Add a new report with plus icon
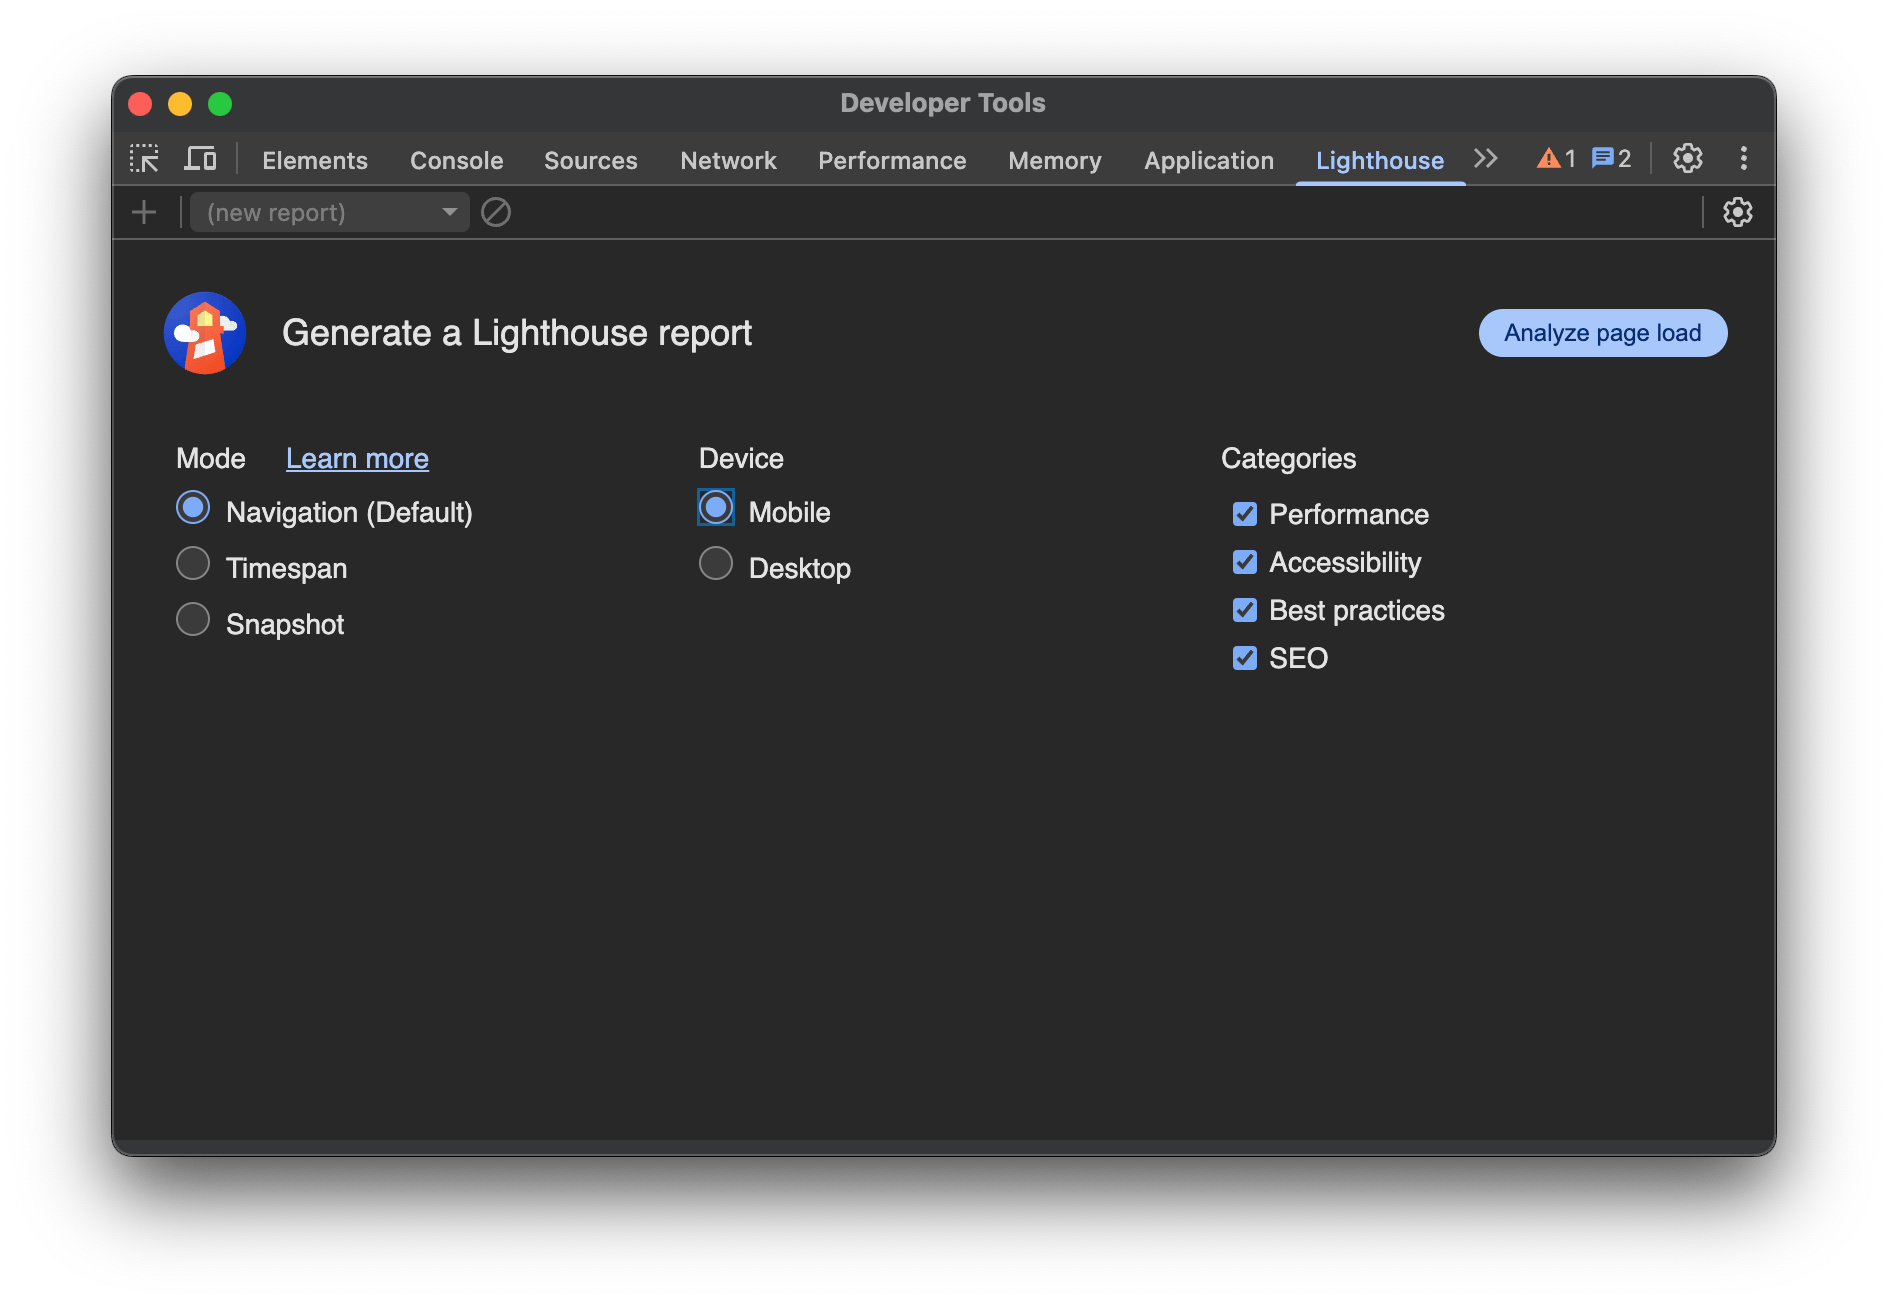The height and width of the screenshot is (1304, 1888). [144, 213]
